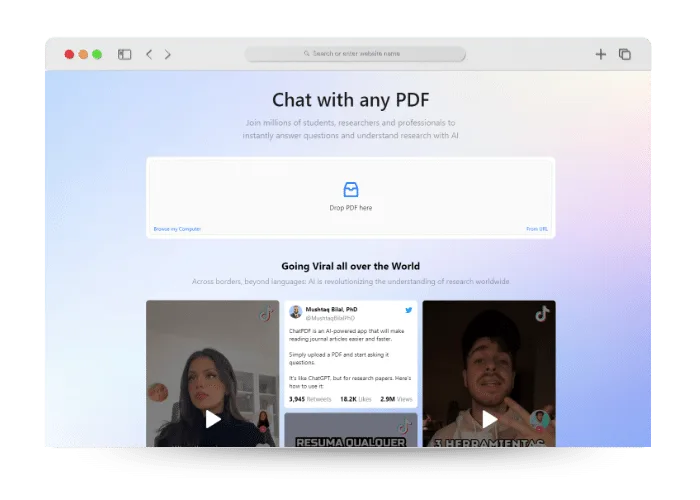Screen dimensions: 700x500
Task: Click the red close window button
Action: [69, 54]
